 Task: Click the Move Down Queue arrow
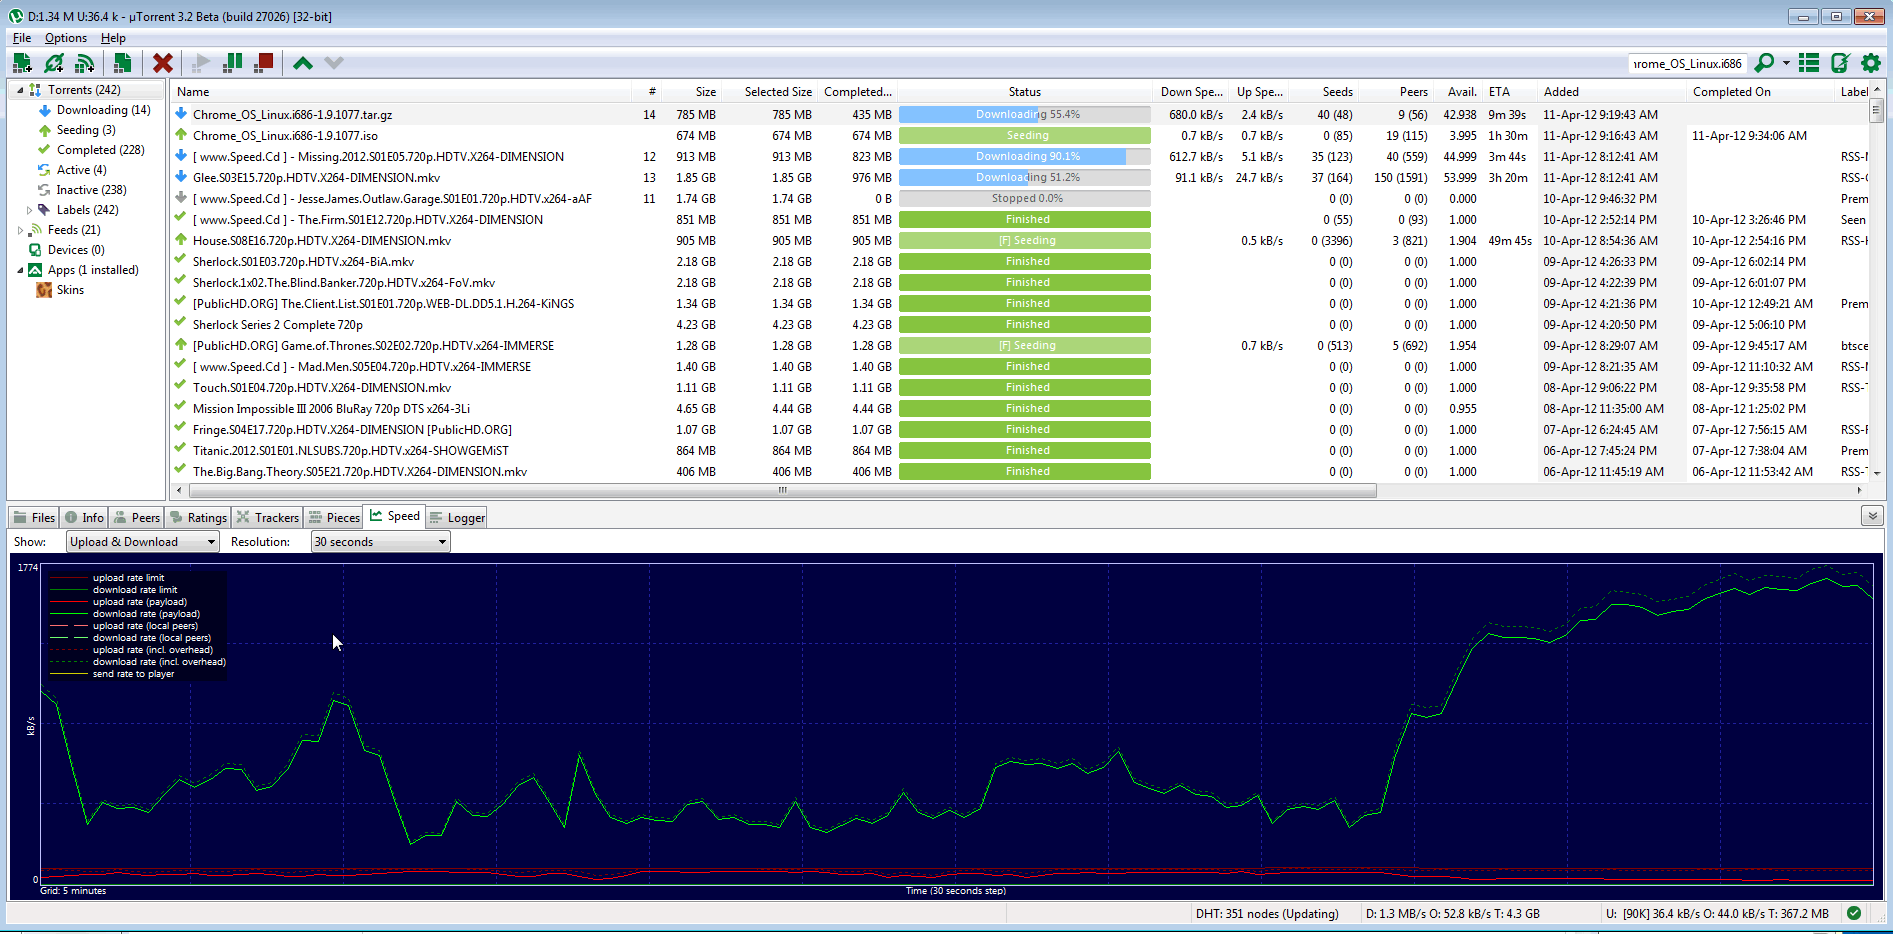pyautogui.click(x=334, y=63)
